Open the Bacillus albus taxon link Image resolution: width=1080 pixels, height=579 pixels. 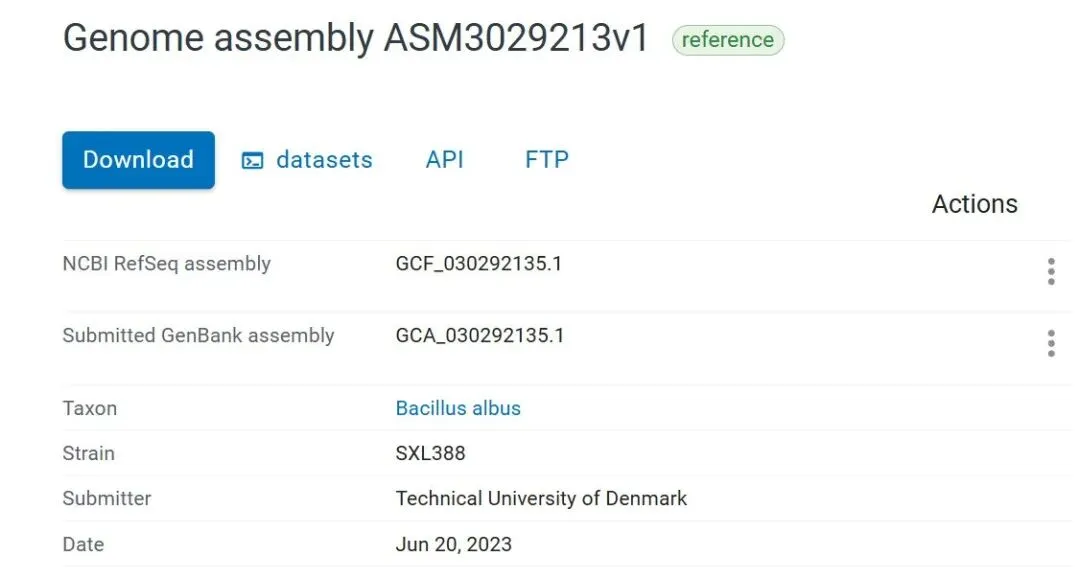458,408
